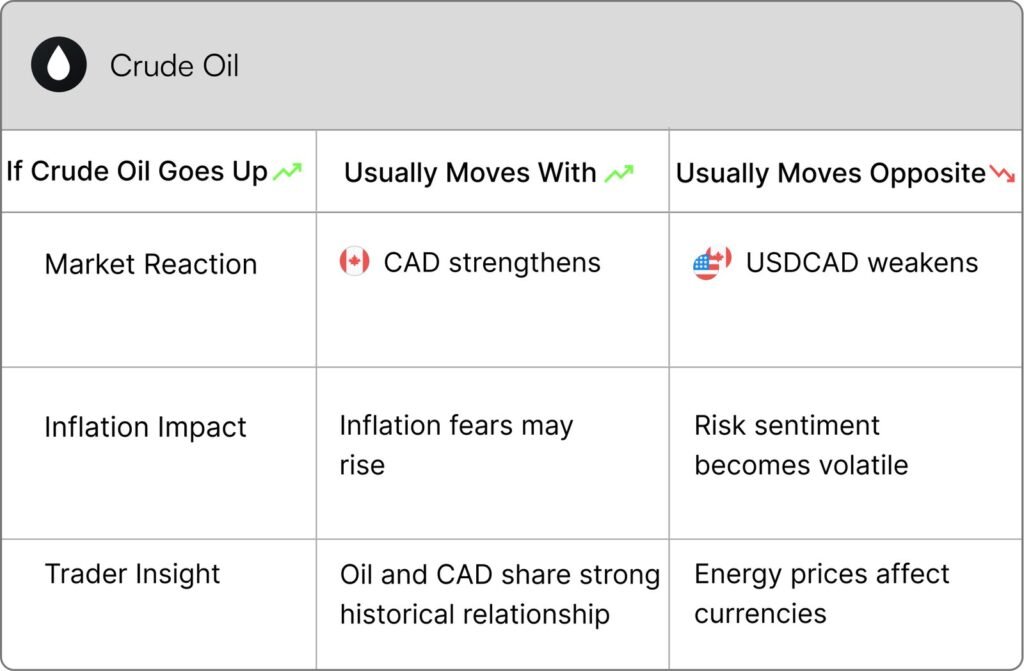This screenshot has width=1024, height=671.
Task: Click the black oil drop icon
Action: pos(59,64)
